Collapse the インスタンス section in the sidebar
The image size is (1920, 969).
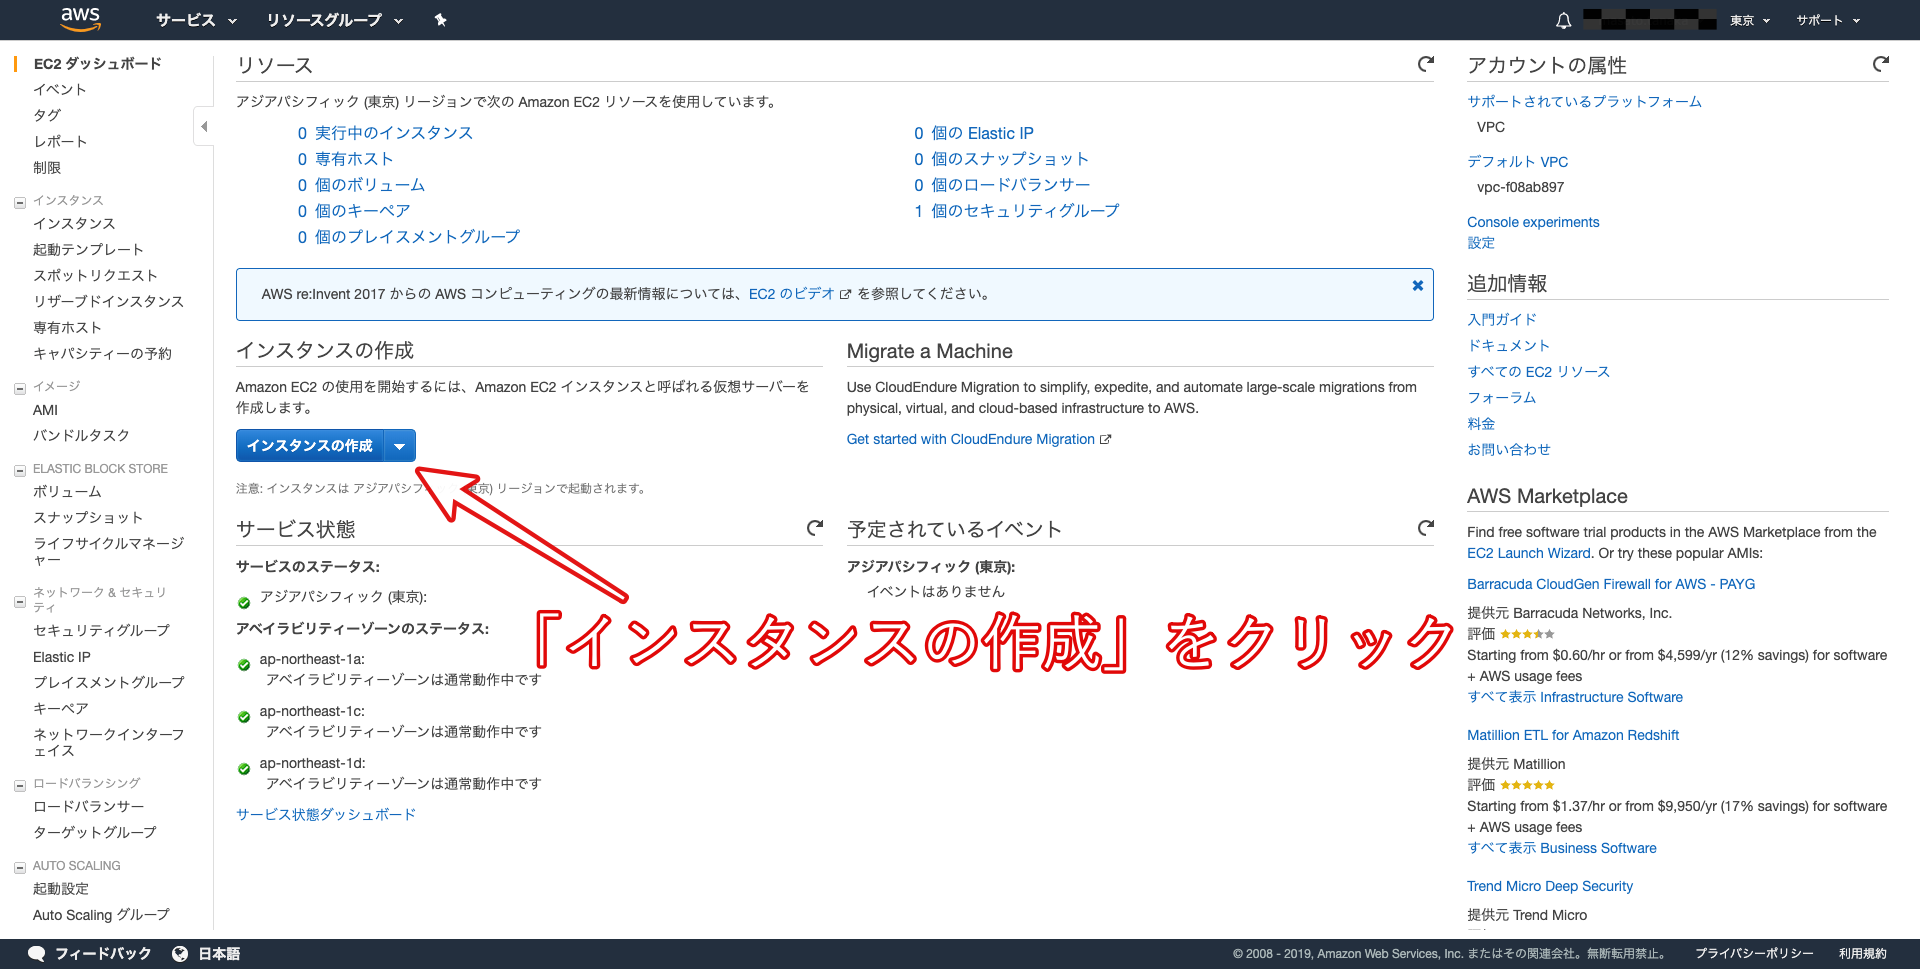click(x=19, y=201)
